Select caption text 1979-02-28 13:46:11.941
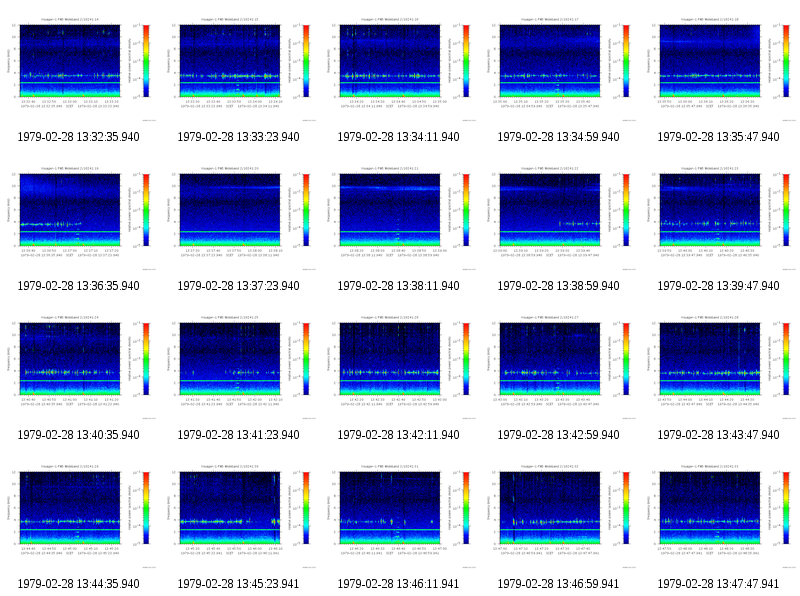This screenshot has width=800, height=596. coord(398,584)
